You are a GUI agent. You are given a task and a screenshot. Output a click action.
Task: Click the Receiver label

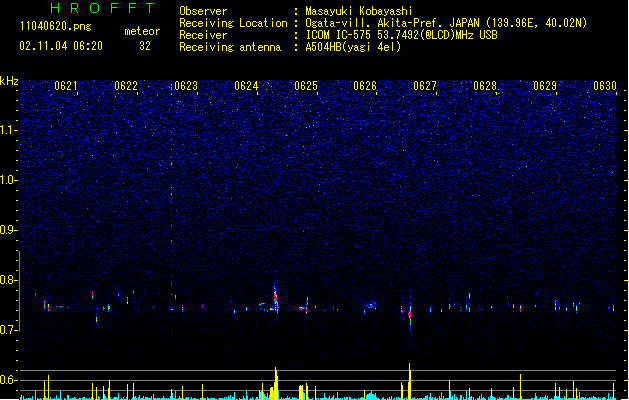(203, 35)
